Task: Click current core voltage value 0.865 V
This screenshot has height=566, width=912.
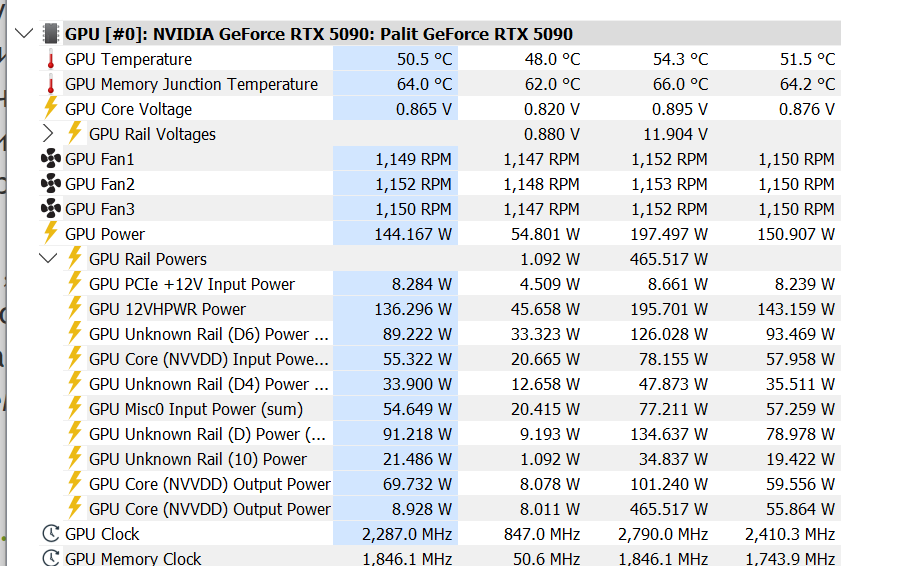Action: [x=423, y=109]
